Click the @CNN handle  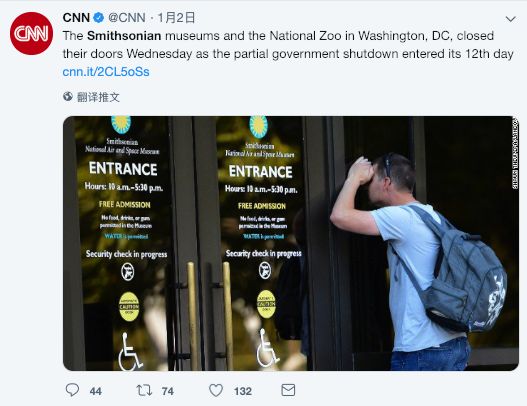click(127, 17)
